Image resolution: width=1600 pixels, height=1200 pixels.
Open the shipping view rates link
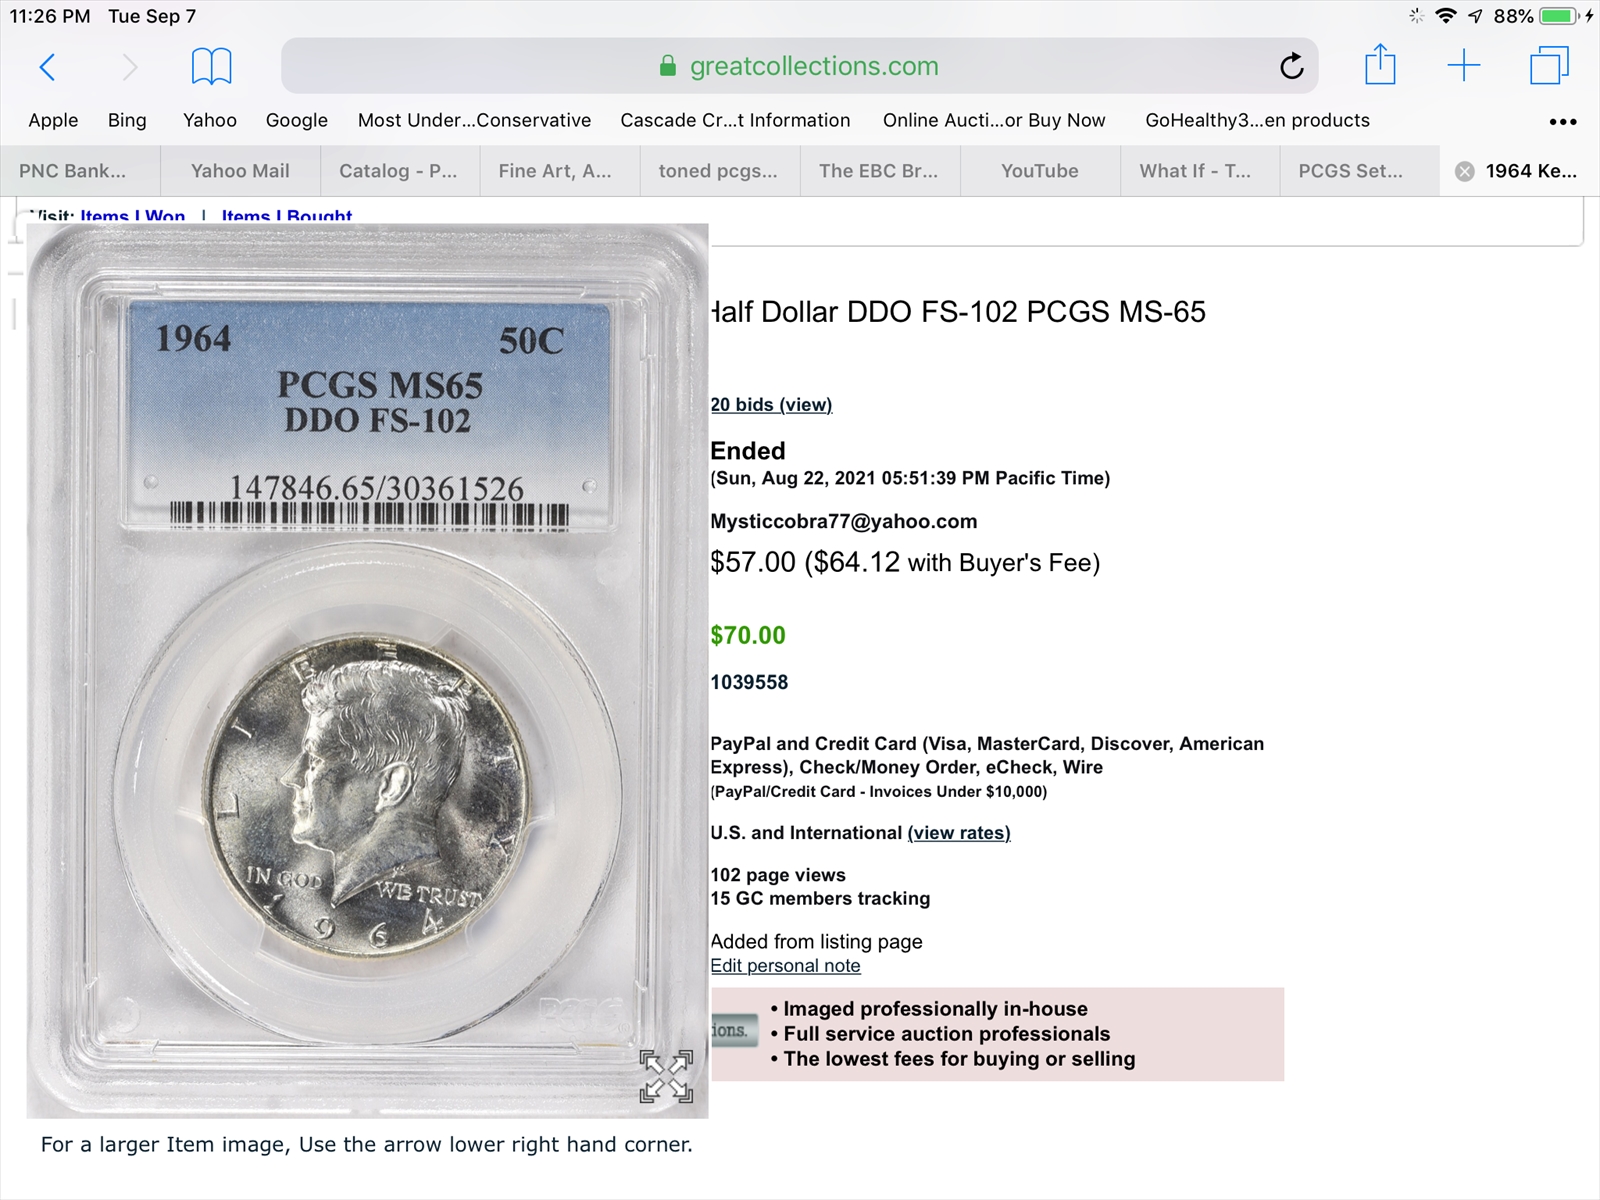pos(959,833)
